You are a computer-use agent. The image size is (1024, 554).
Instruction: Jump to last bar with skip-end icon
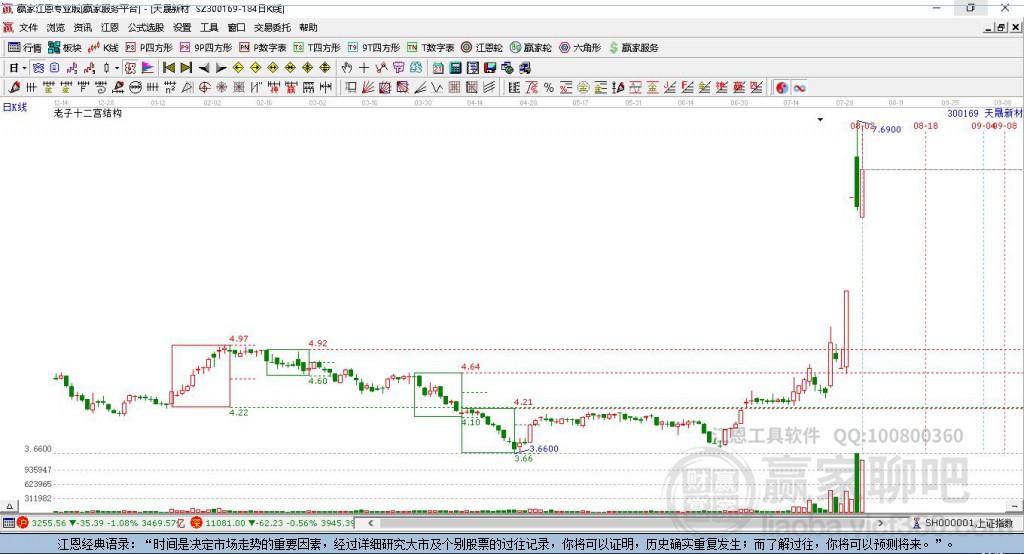point(186,68)
